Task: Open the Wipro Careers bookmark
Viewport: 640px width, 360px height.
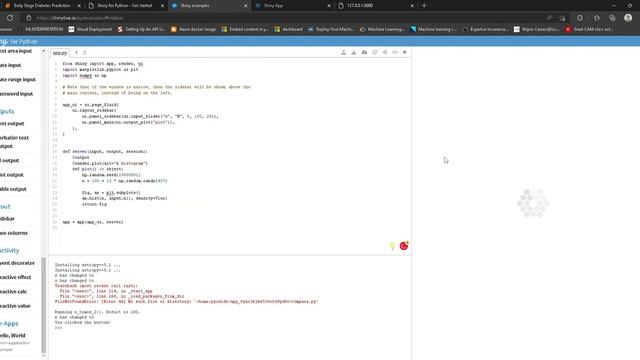Action: pos(537,29)
